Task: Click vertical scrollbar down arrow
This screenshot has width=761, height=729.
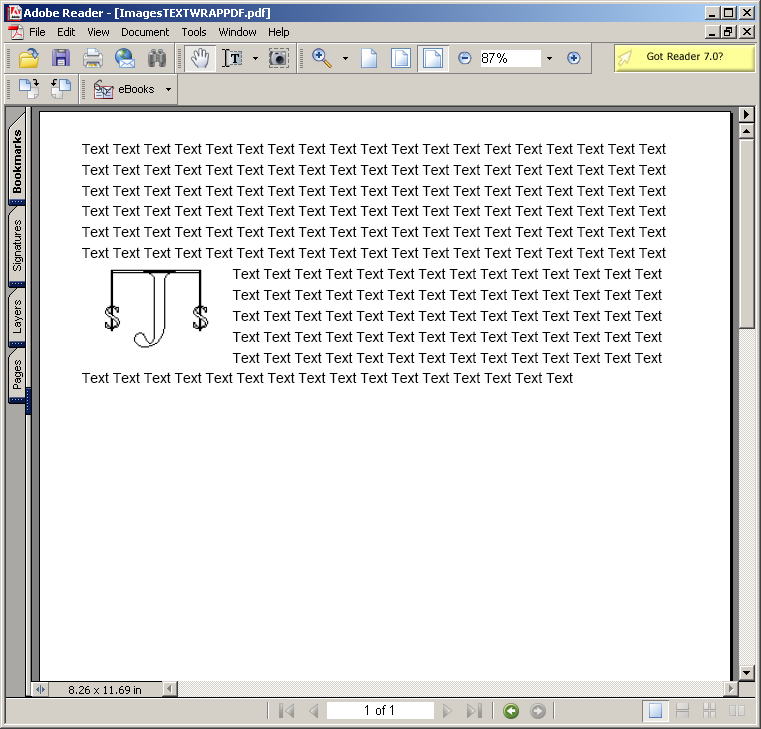Action: click(746, 673)
